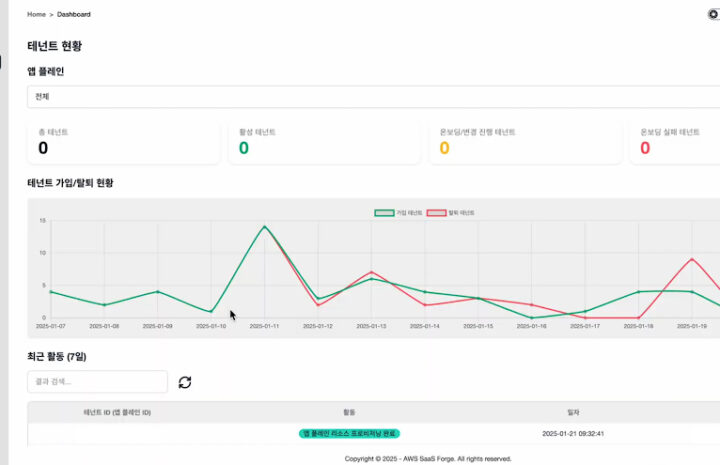Viewport: 720px width, 465px height.
Task: Click into the 결과 검색 search field
Action: pos(97,381)
